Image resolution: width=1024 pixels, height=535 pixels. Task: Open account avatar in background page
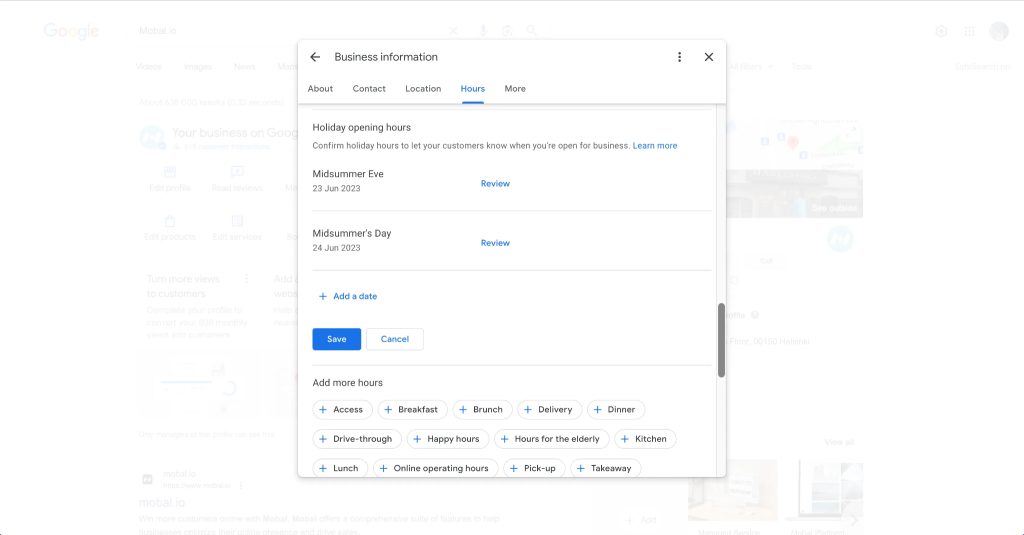[x=999, y=31]
